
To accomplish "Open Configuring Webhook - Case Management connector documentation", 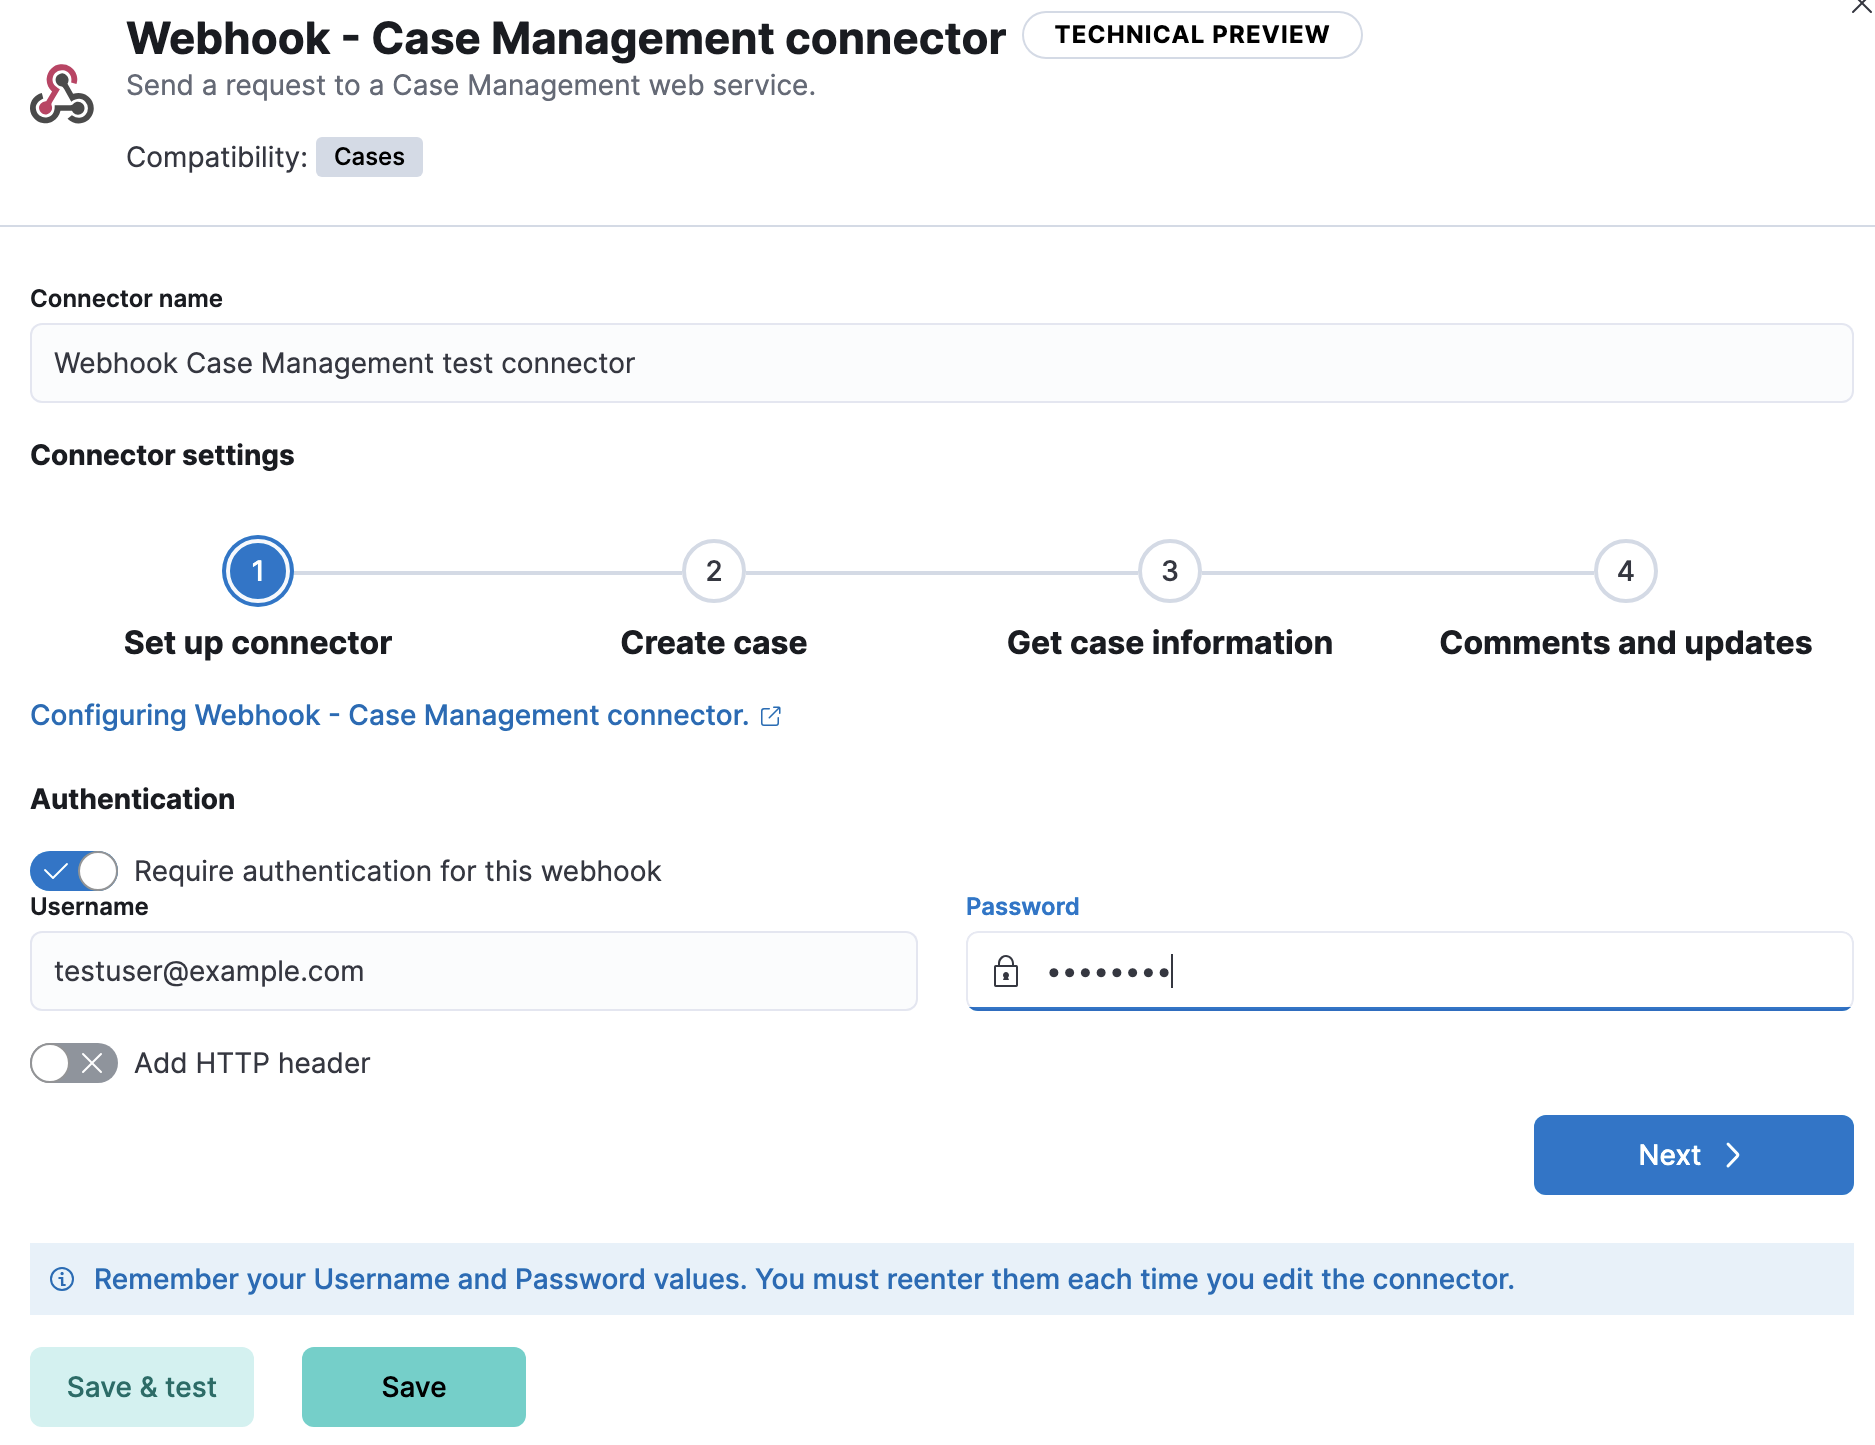I will tap(388, 715).
